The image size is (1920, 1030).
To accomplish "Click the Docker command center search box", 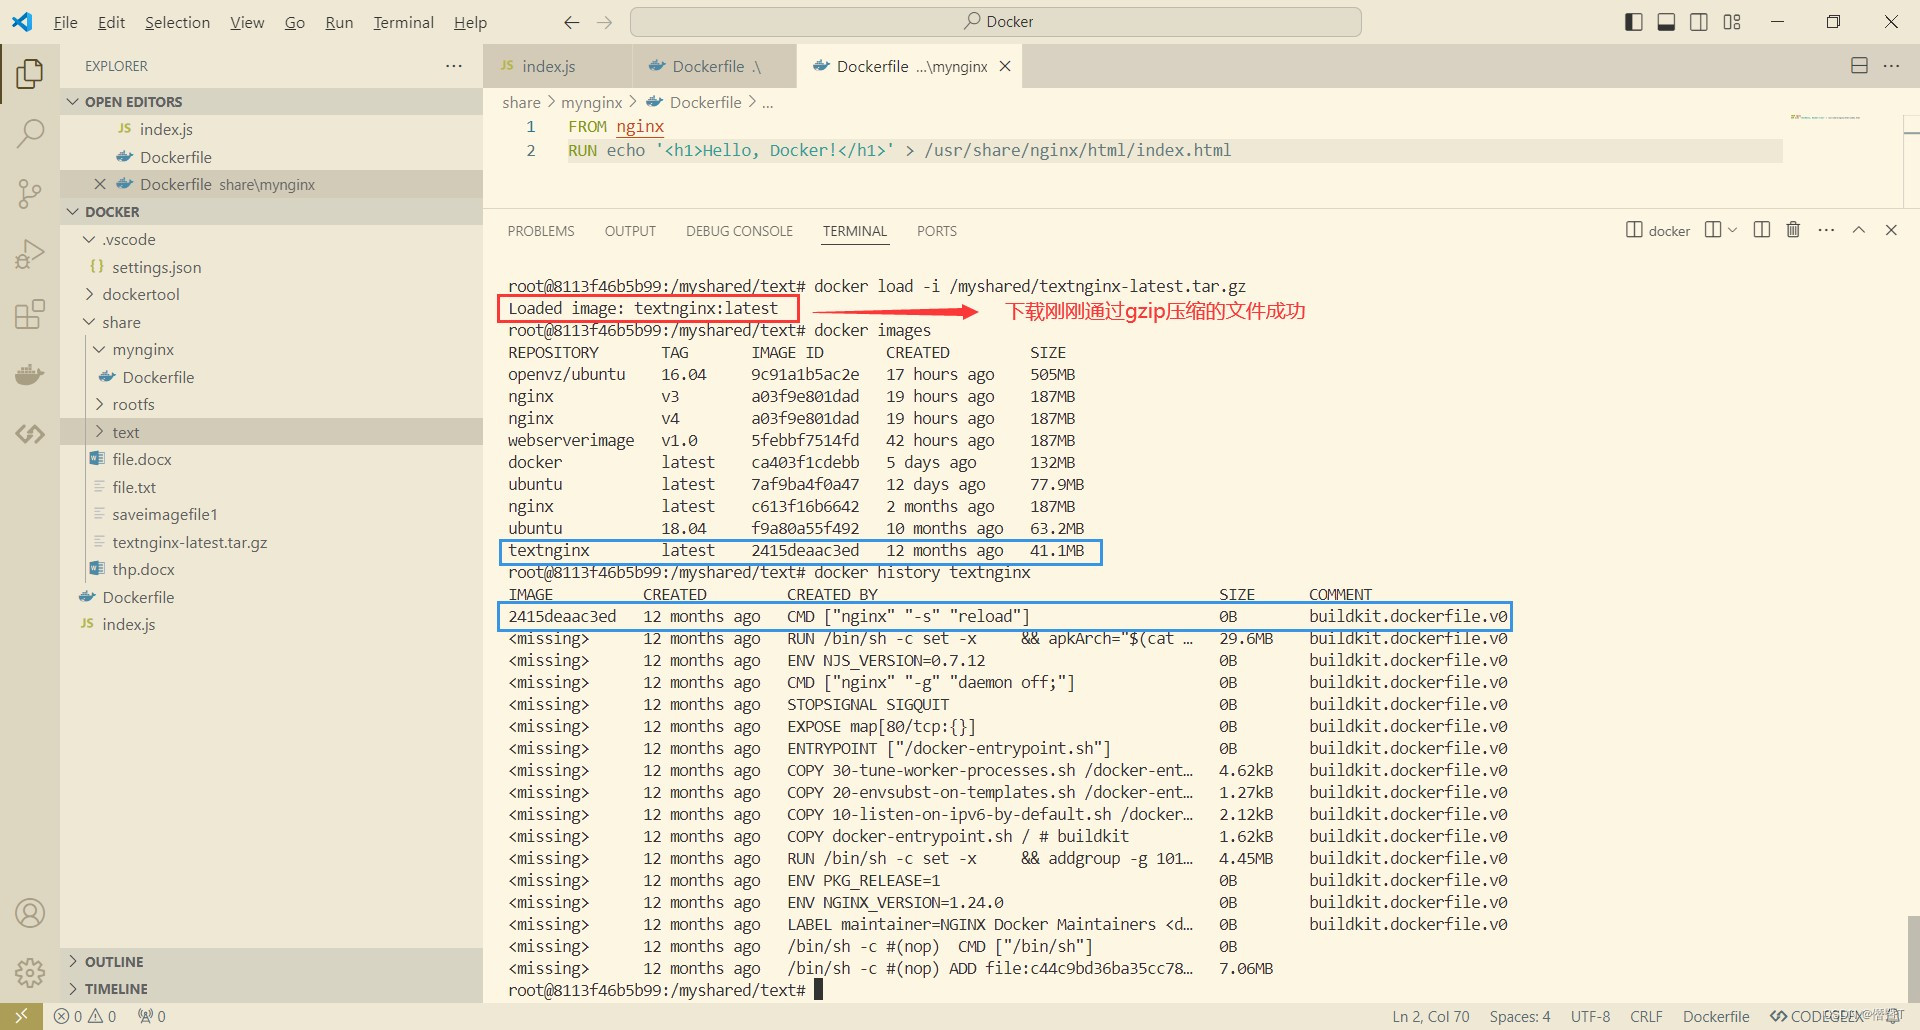I will point(996,22).
